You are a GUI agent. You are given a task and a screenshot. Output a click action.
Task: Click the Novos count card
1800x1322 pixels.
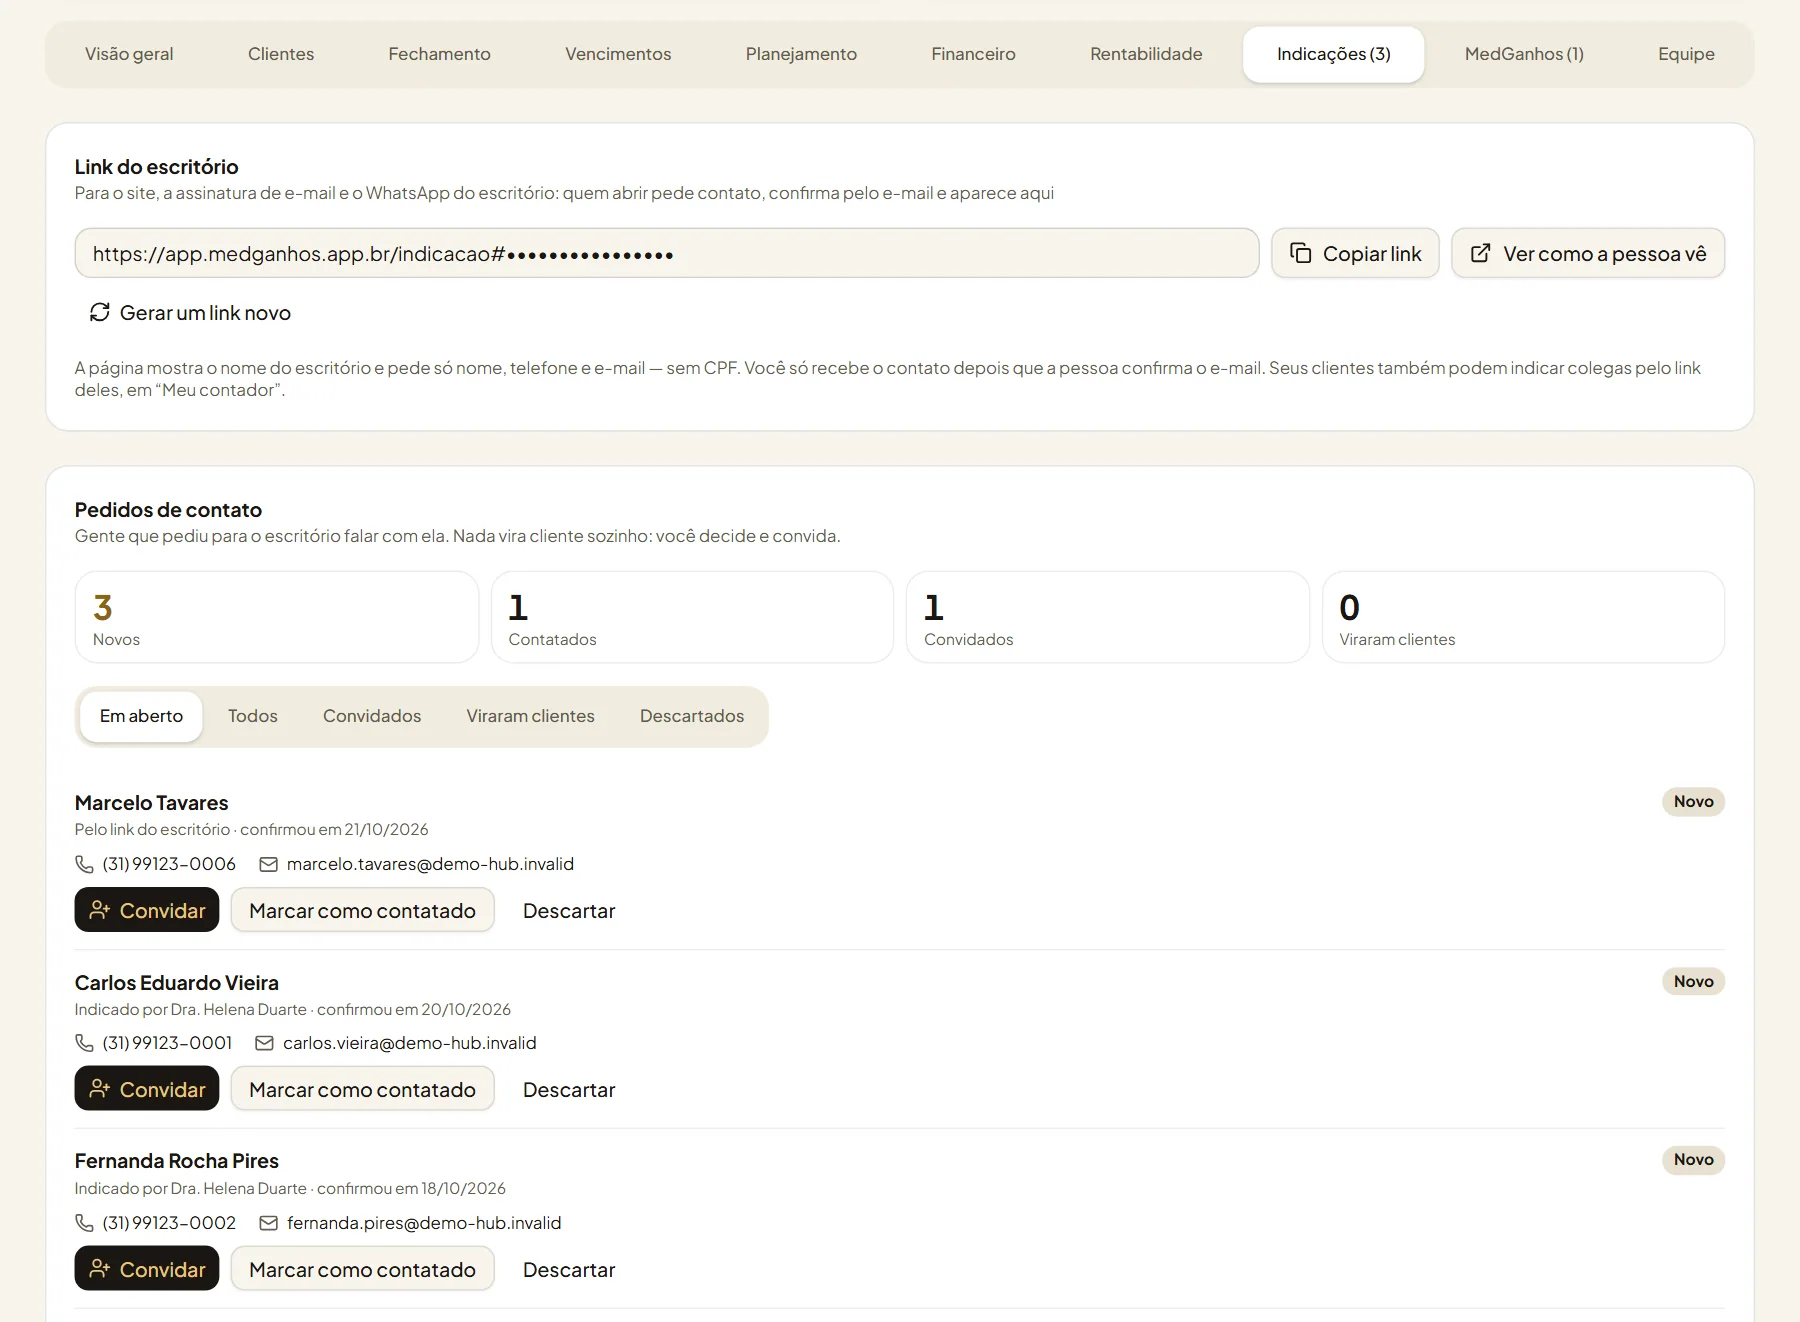277,617
